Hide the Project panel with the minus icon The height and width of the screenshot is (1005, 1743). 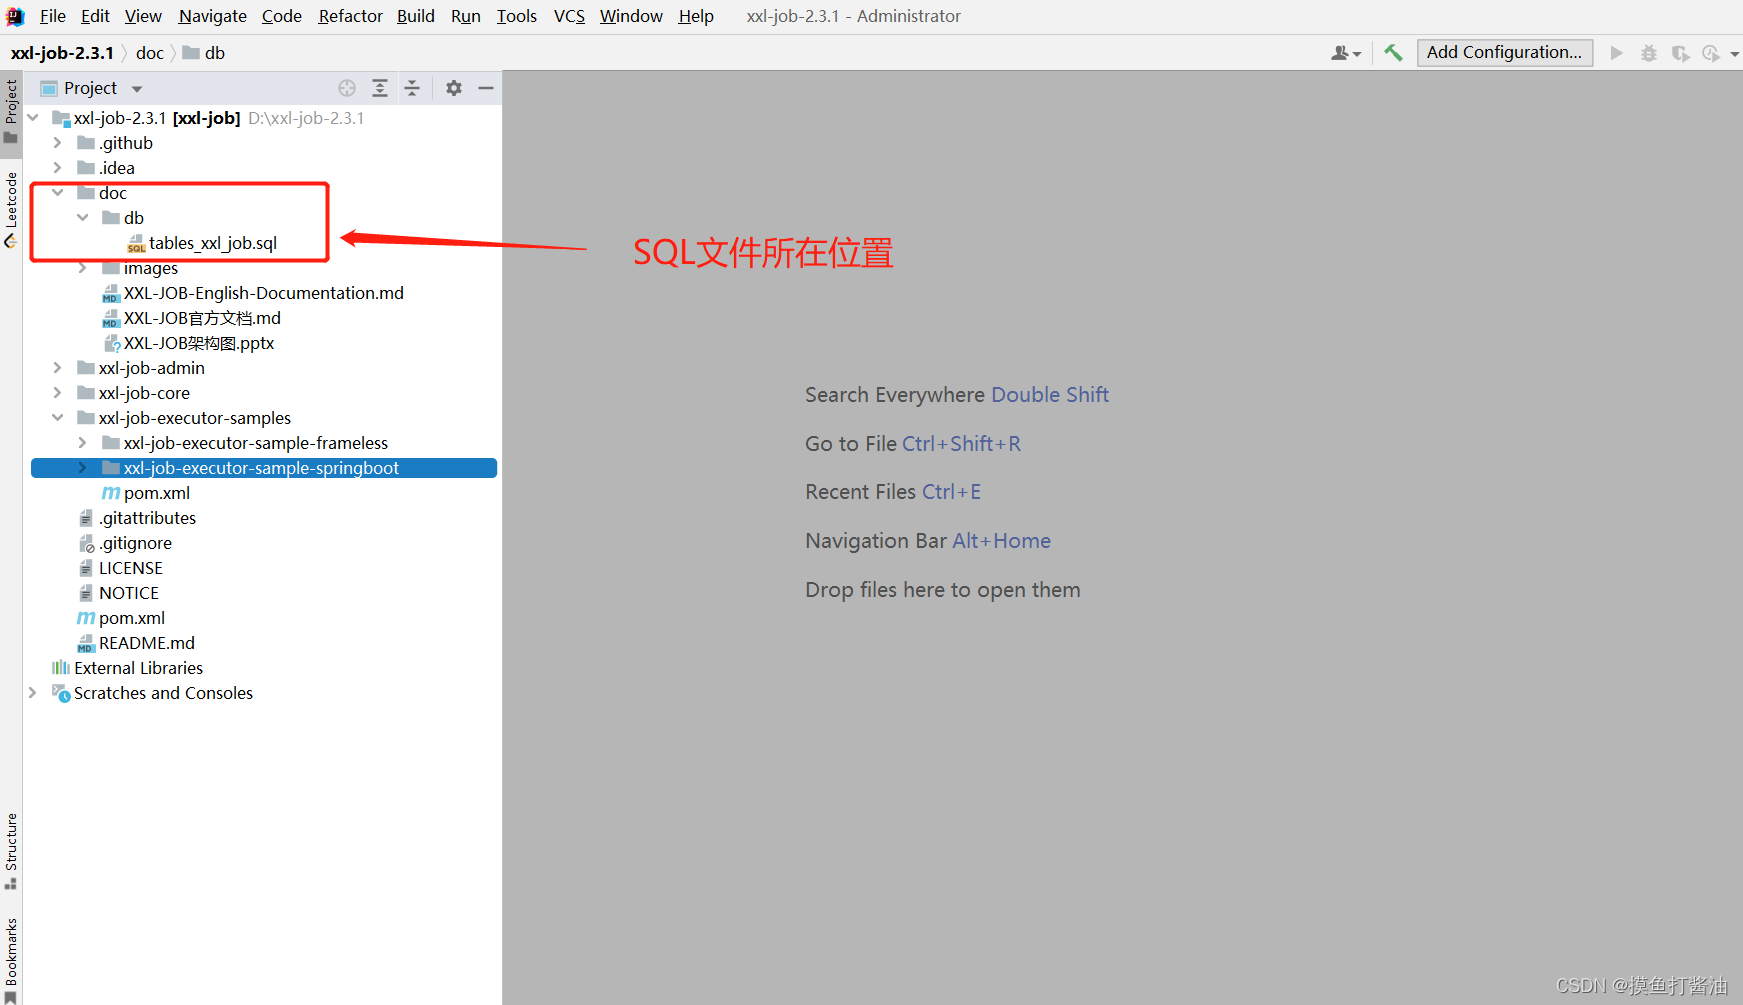[486, 88]
